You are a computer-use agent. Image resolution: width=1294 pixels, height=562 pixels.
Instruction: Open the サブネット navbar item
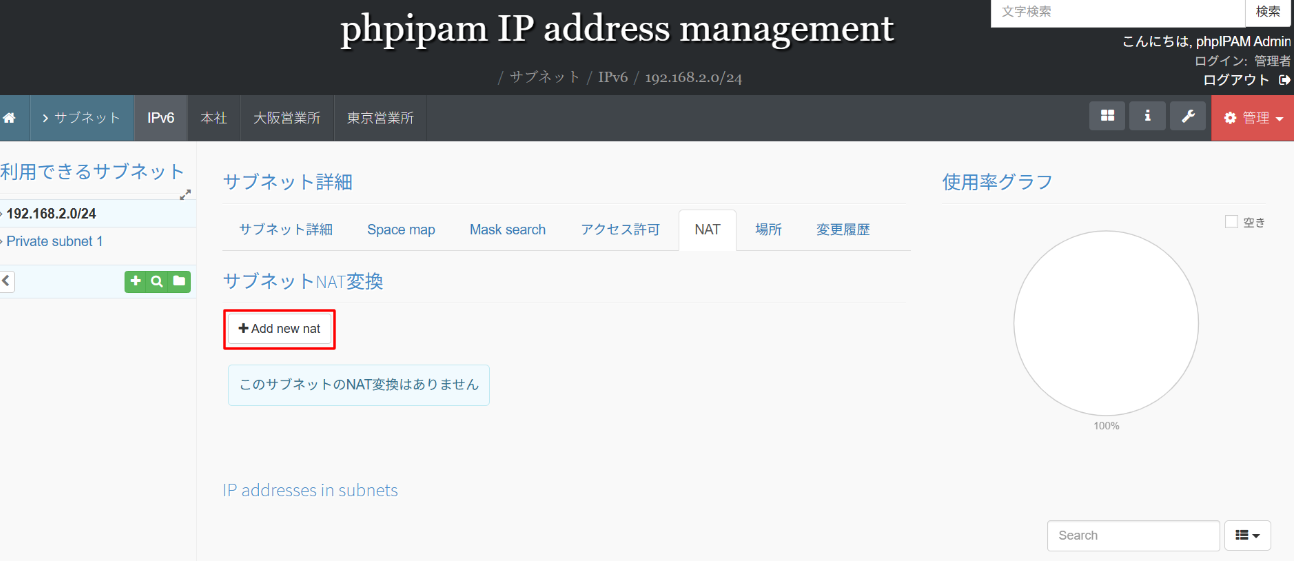82,118
